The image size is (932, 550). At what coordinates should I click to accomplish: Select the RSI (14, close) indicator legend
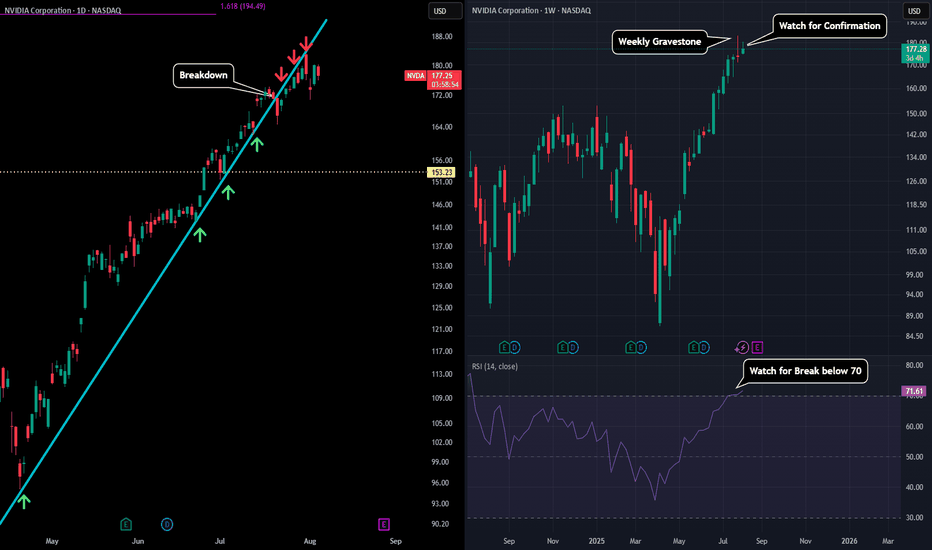495,366
